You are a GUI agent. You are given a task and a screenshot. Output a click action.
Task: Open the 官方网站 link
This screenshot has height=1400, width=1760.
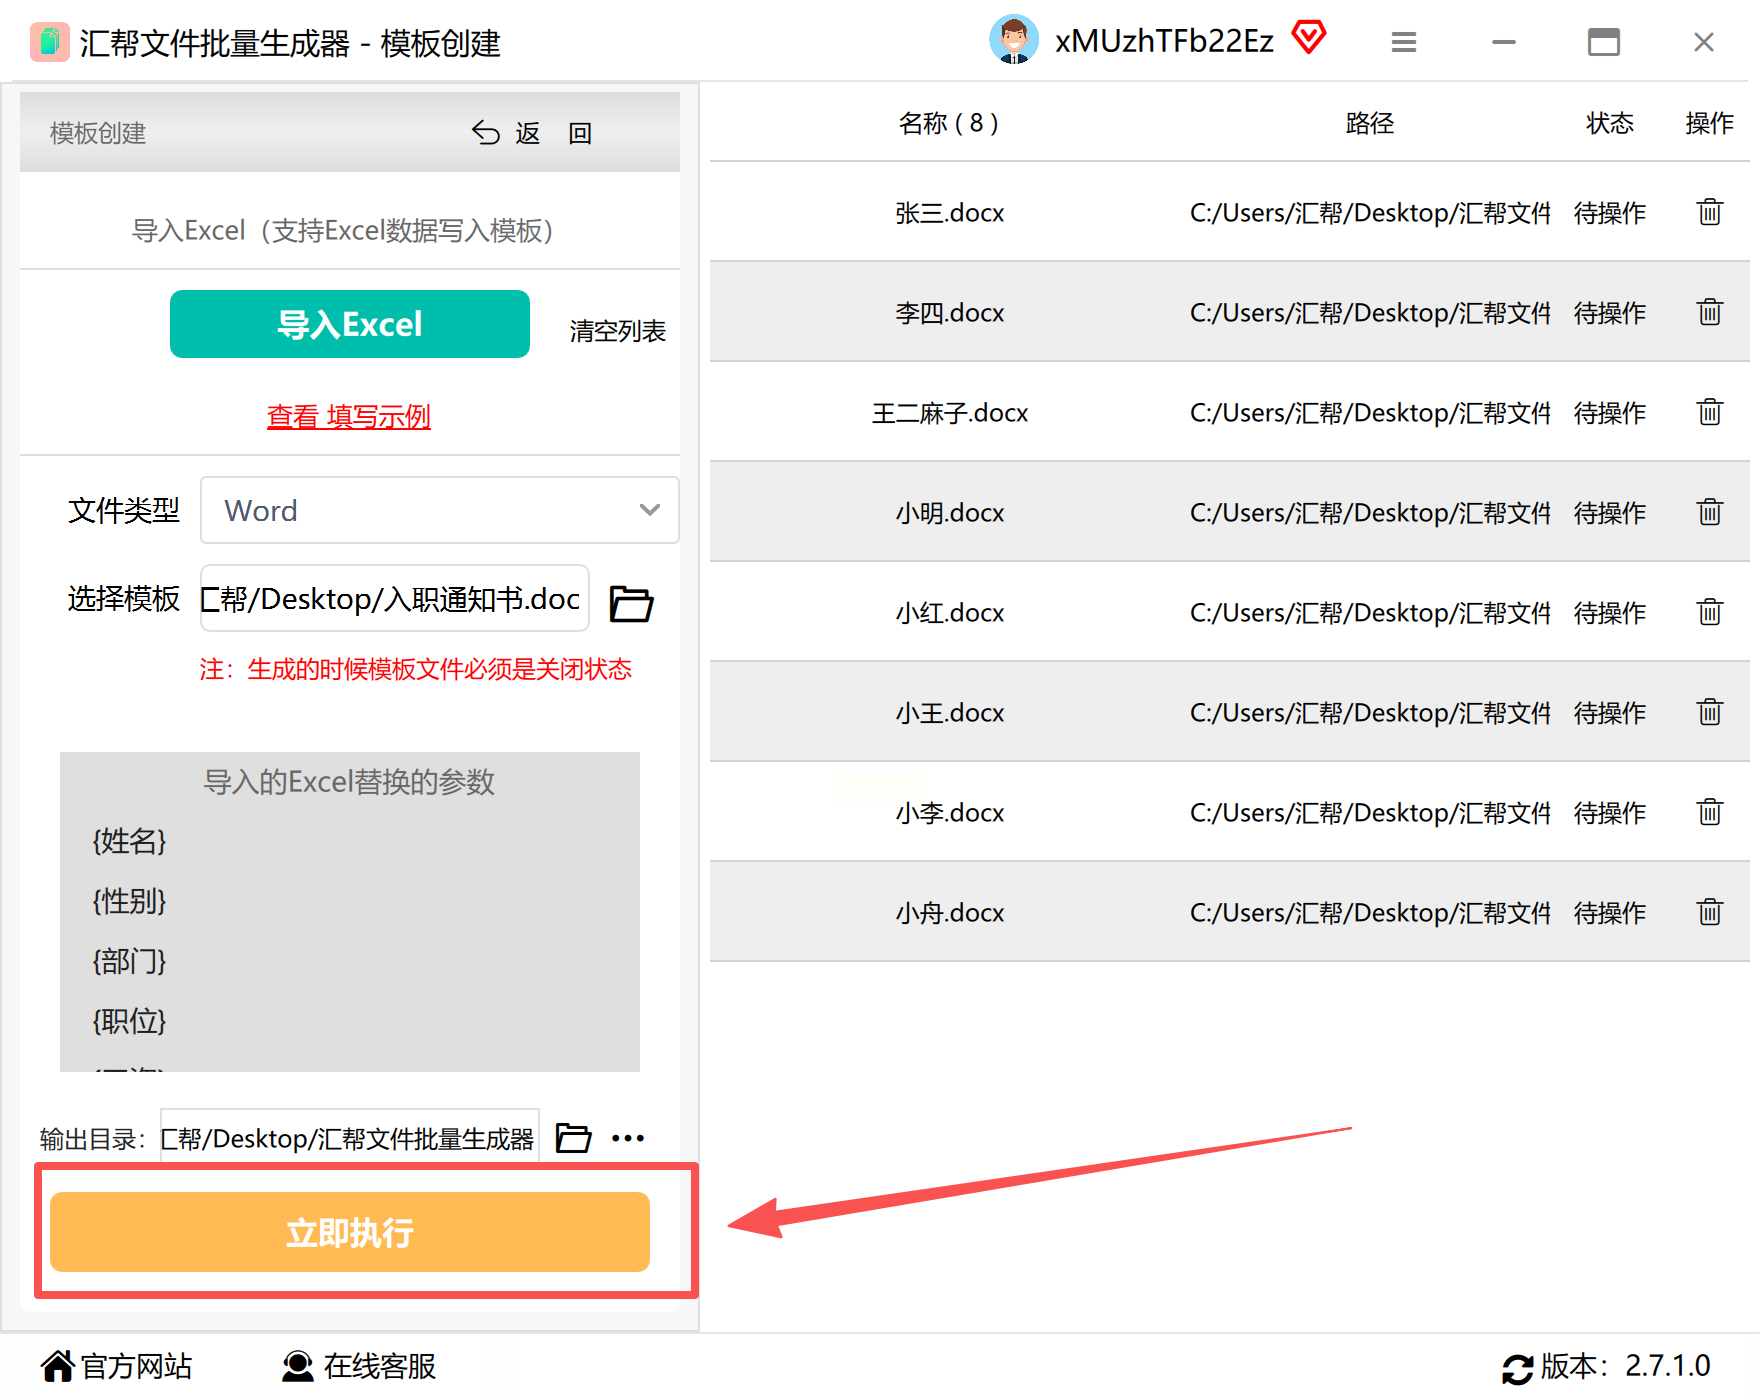[117, 1366]
